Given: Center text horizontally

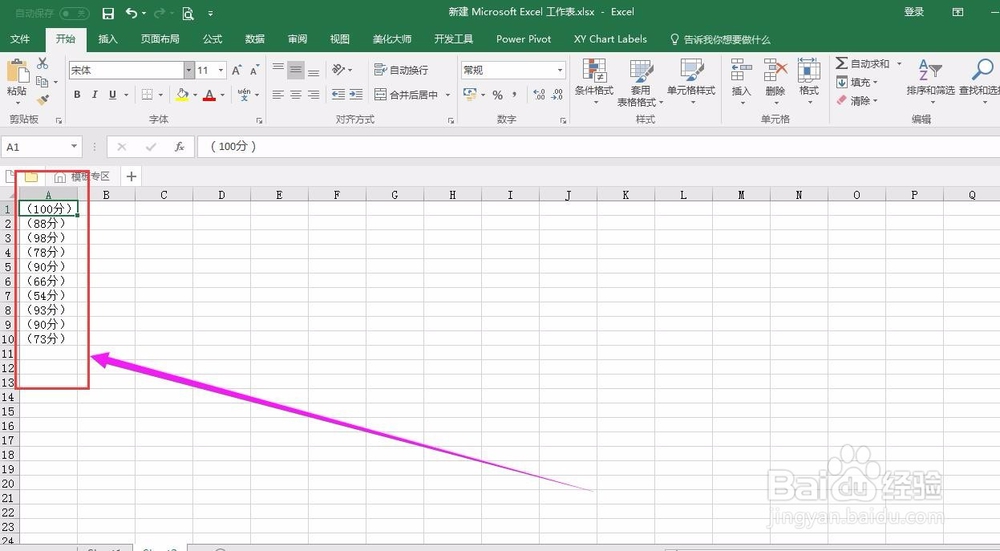Looking at the screenshot, I should [x=295, y=94].
